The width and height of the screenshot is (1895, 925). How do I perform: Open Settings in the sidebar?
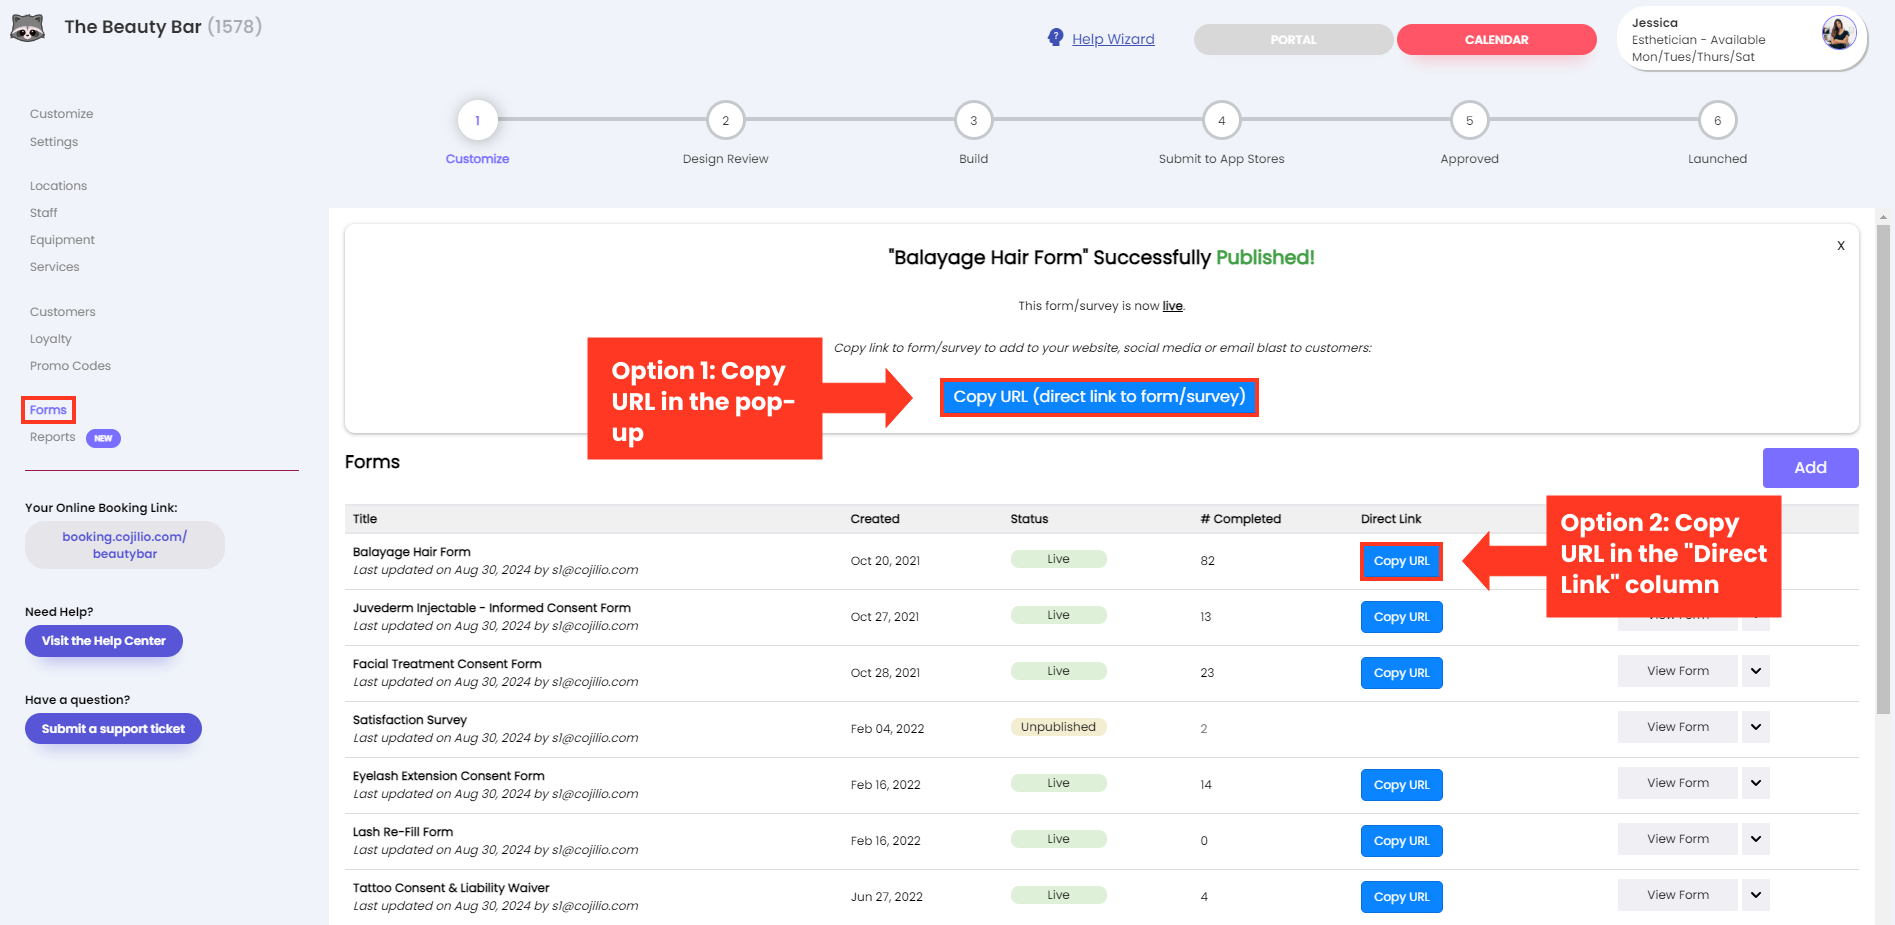click(54, 142)
